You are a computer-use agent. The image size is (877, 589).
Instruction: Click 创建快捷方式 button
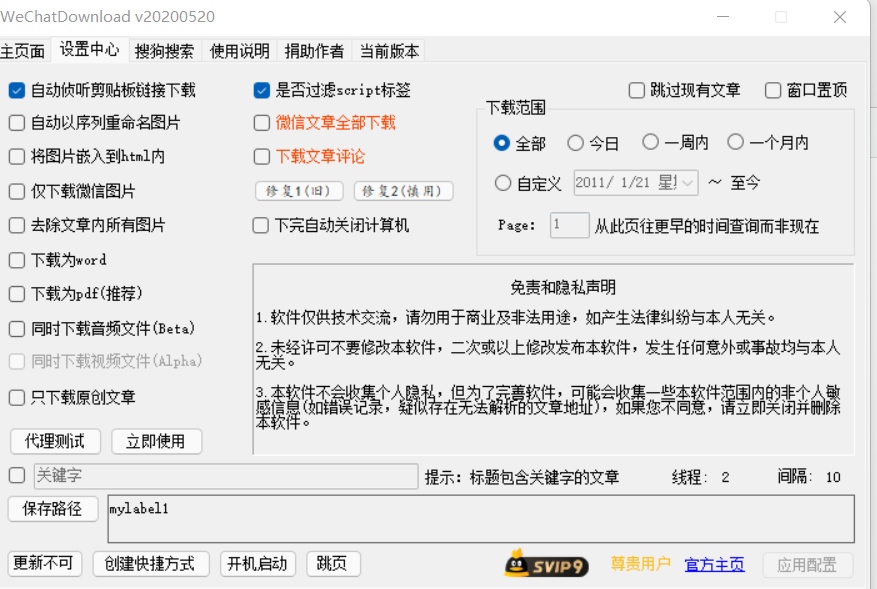(151, 564)
